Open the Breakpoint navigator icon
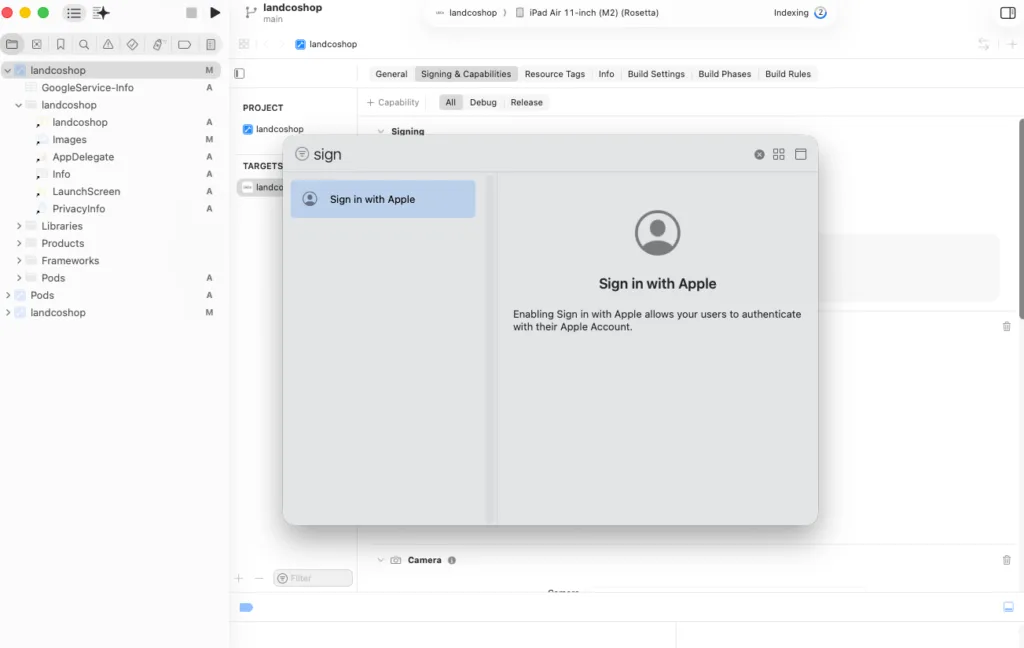The width and height of the screenshot is (1024, 648). pos(184,44)
